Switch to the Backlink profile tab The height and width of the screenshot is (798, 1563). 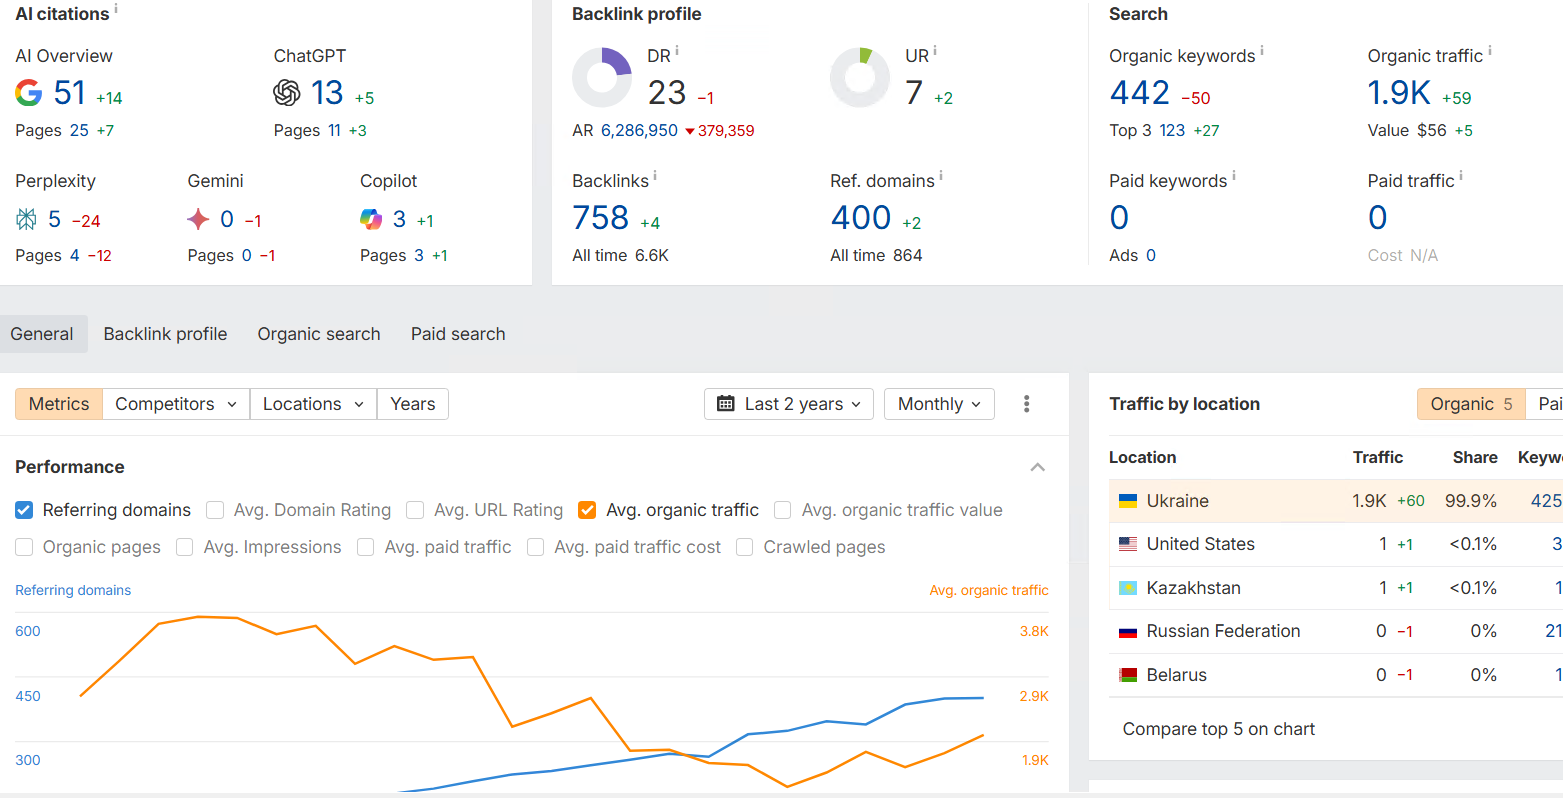click(x=165, y=334)
